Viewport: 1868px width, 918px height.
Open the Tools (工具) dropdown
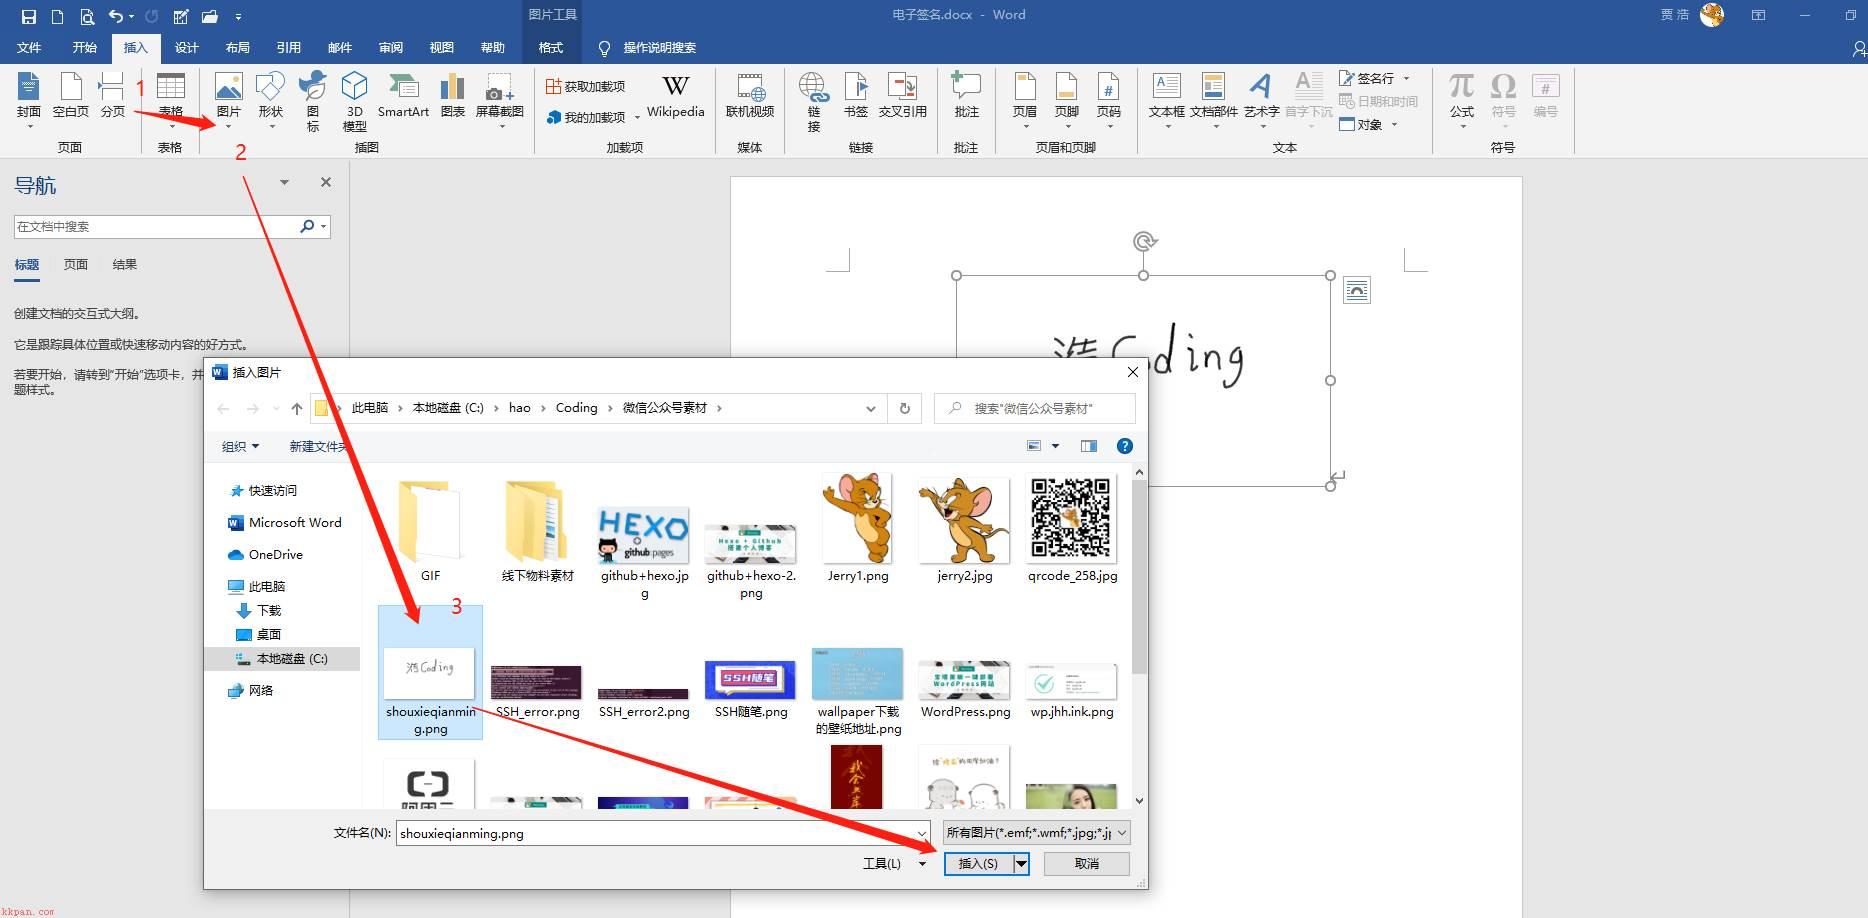[x=894, y=863]
